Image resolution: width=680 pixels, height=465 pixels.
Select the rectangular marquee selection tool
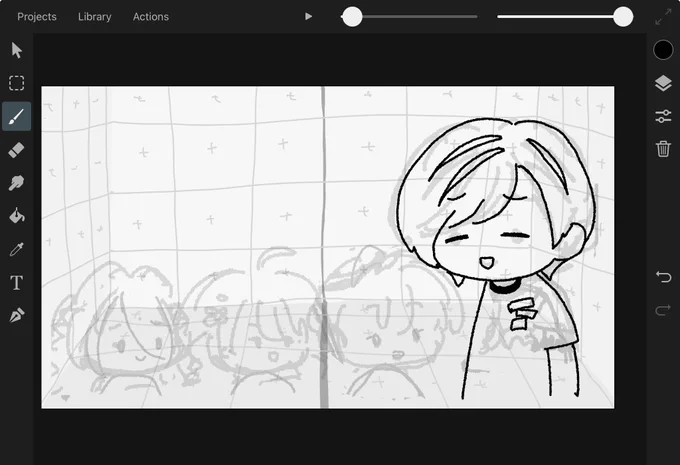click(x=16, y=83)
